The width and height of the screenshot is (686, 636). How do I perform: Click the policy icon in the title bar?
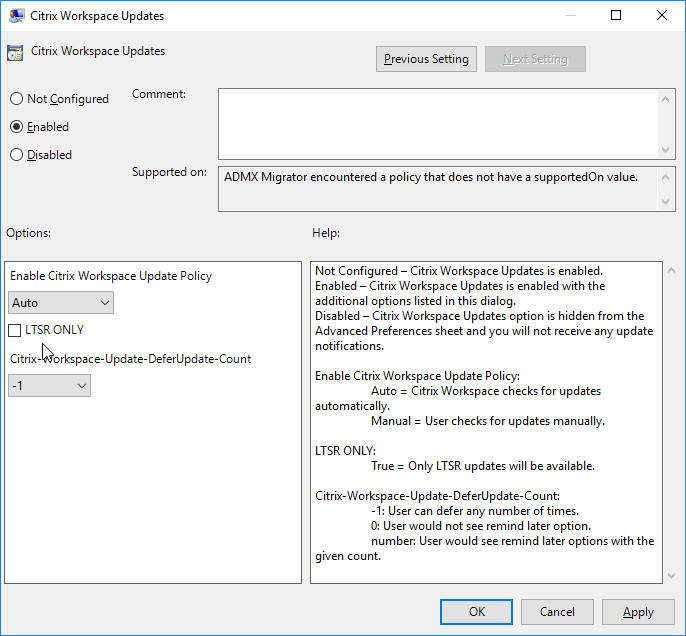[x=15, y=16]
